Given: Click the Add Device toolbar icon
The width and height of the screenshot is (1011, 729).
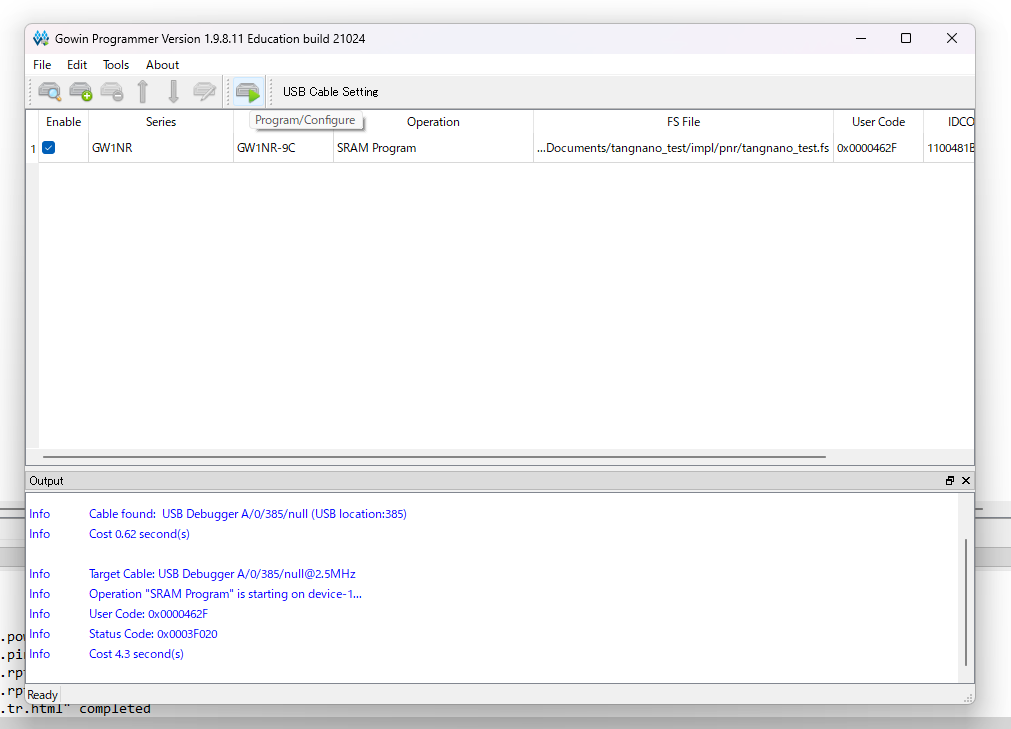Looking at the screenshot, I should tap(81, 92).
